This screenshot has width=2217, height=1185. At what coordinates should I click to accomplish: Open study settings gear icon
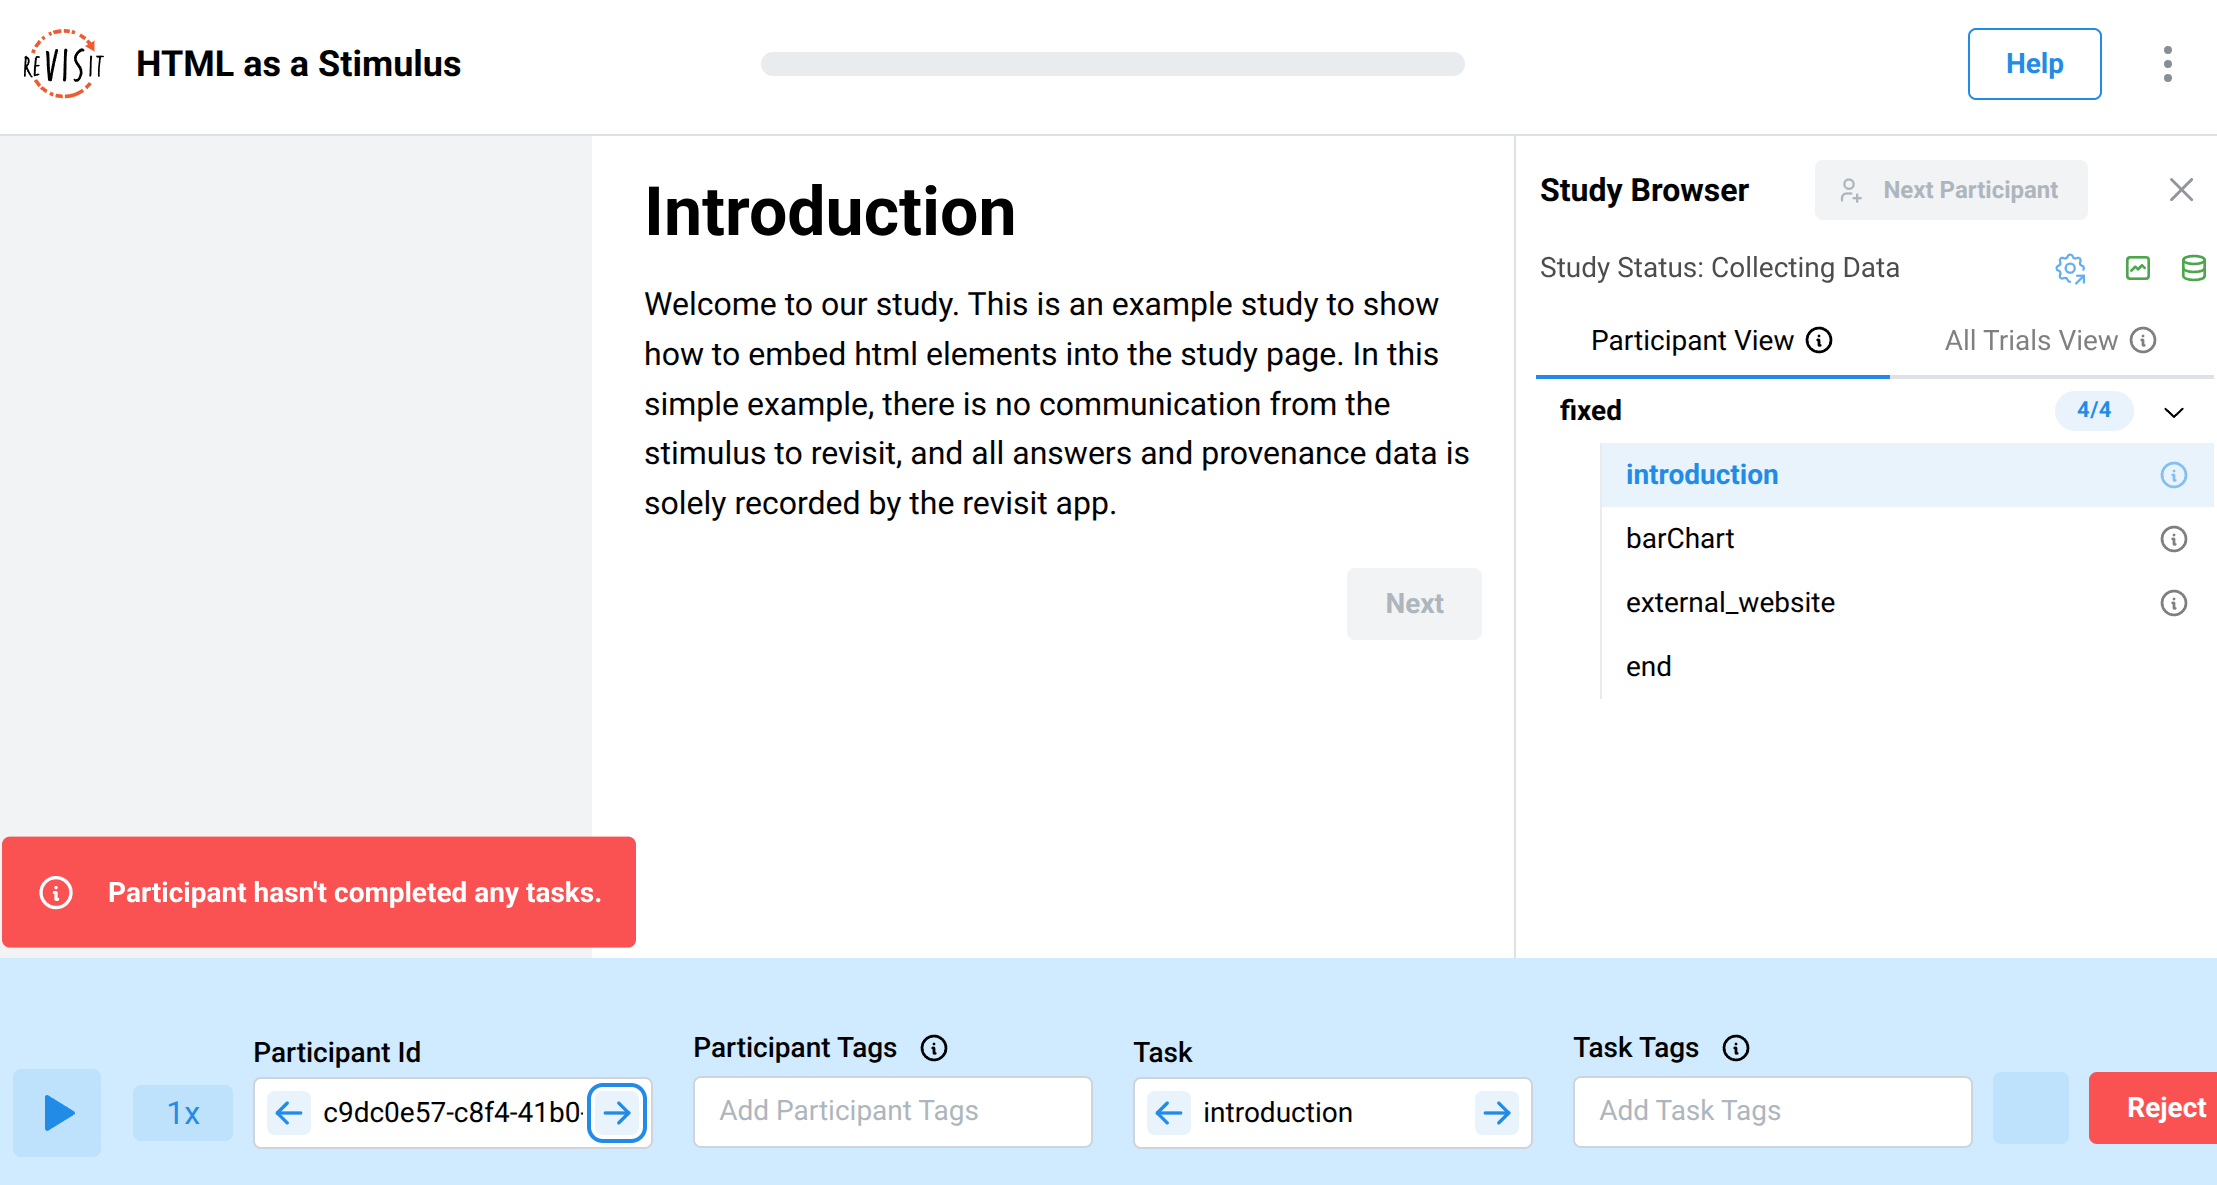pyautogui.click(x=2070, y=268)
